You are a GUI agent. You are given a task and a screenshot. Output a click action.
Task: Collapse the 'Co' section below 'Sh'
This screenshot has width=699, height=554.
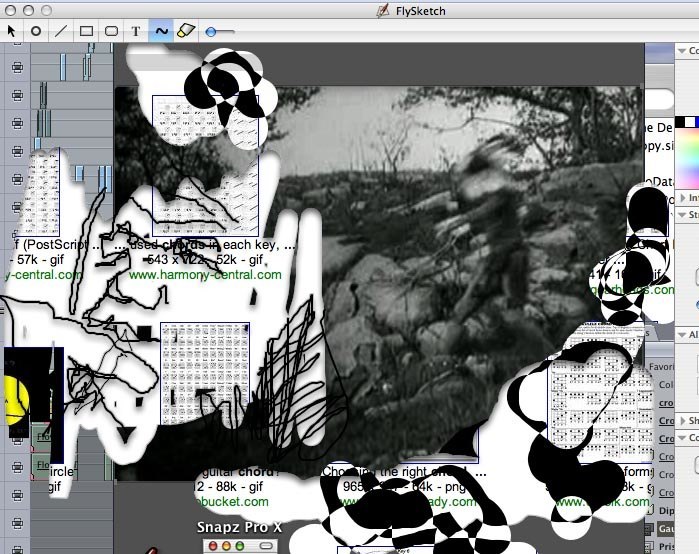(682, 438)
